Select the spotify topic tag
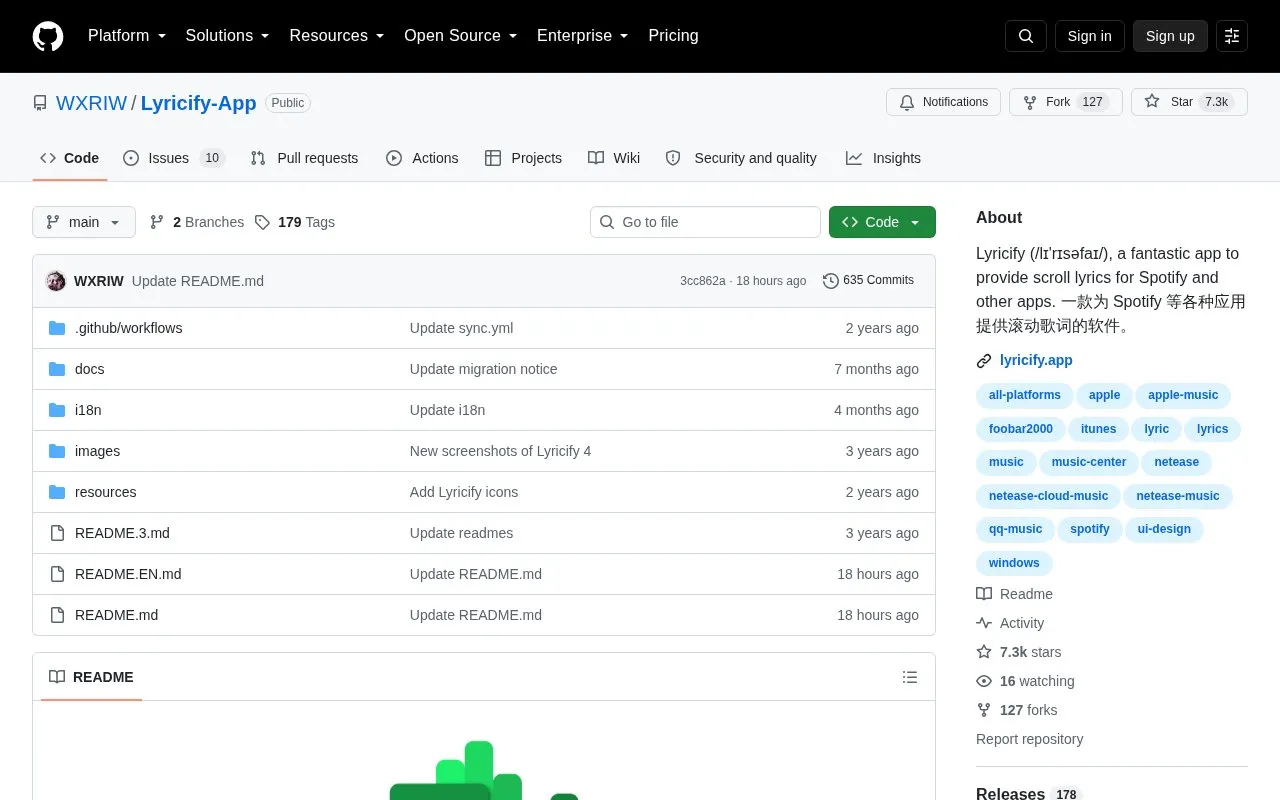This screenshot has width=1280, height=800. (1089, 529)
